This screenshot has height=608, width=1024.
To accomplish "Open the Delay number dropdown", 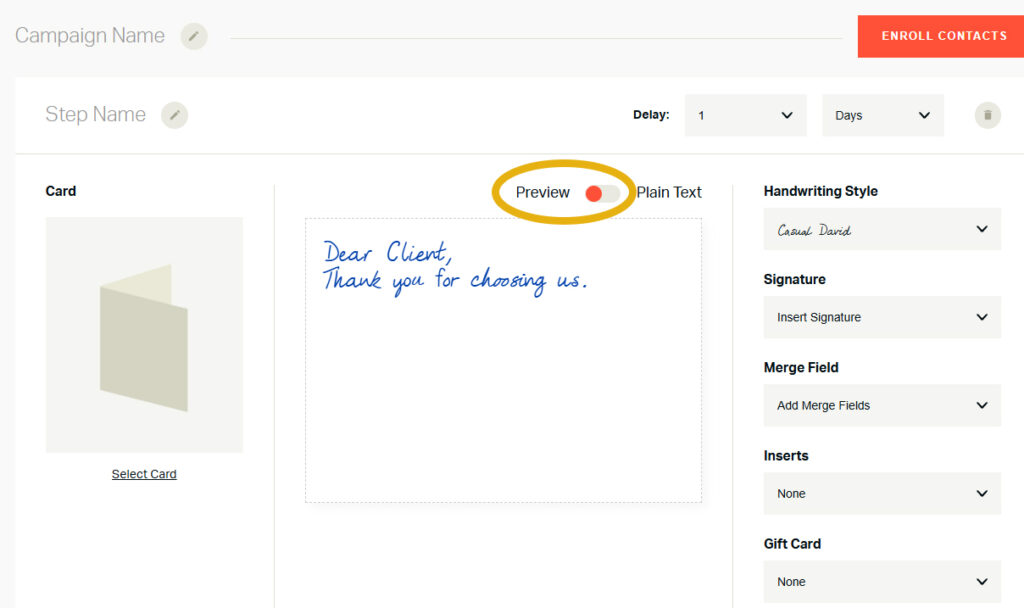I will pyautogui.click(x=745, y=115).
